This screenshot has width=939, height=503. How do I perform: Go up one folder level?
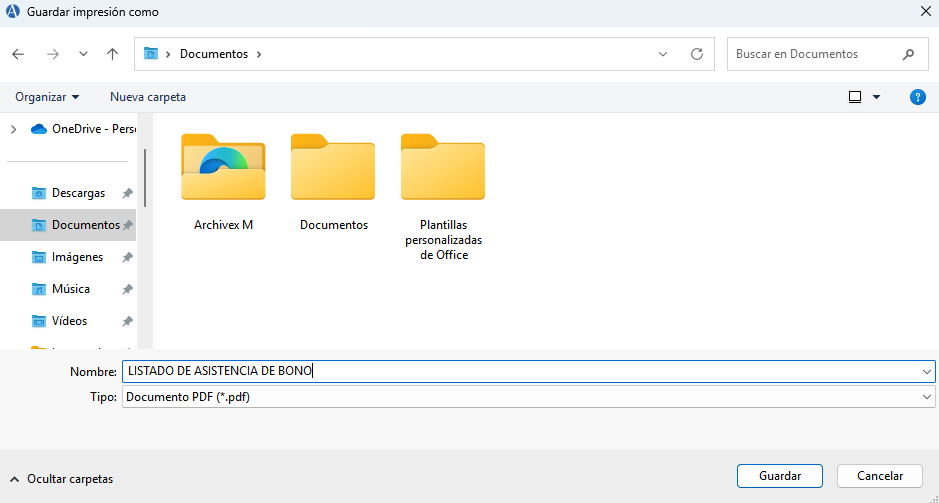113,54
